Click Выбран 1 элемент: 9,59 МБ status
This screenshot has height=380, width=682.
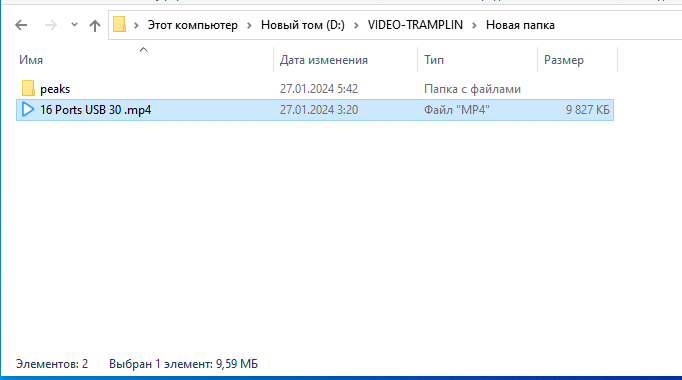pyautogui.click(x=183, y=363)
